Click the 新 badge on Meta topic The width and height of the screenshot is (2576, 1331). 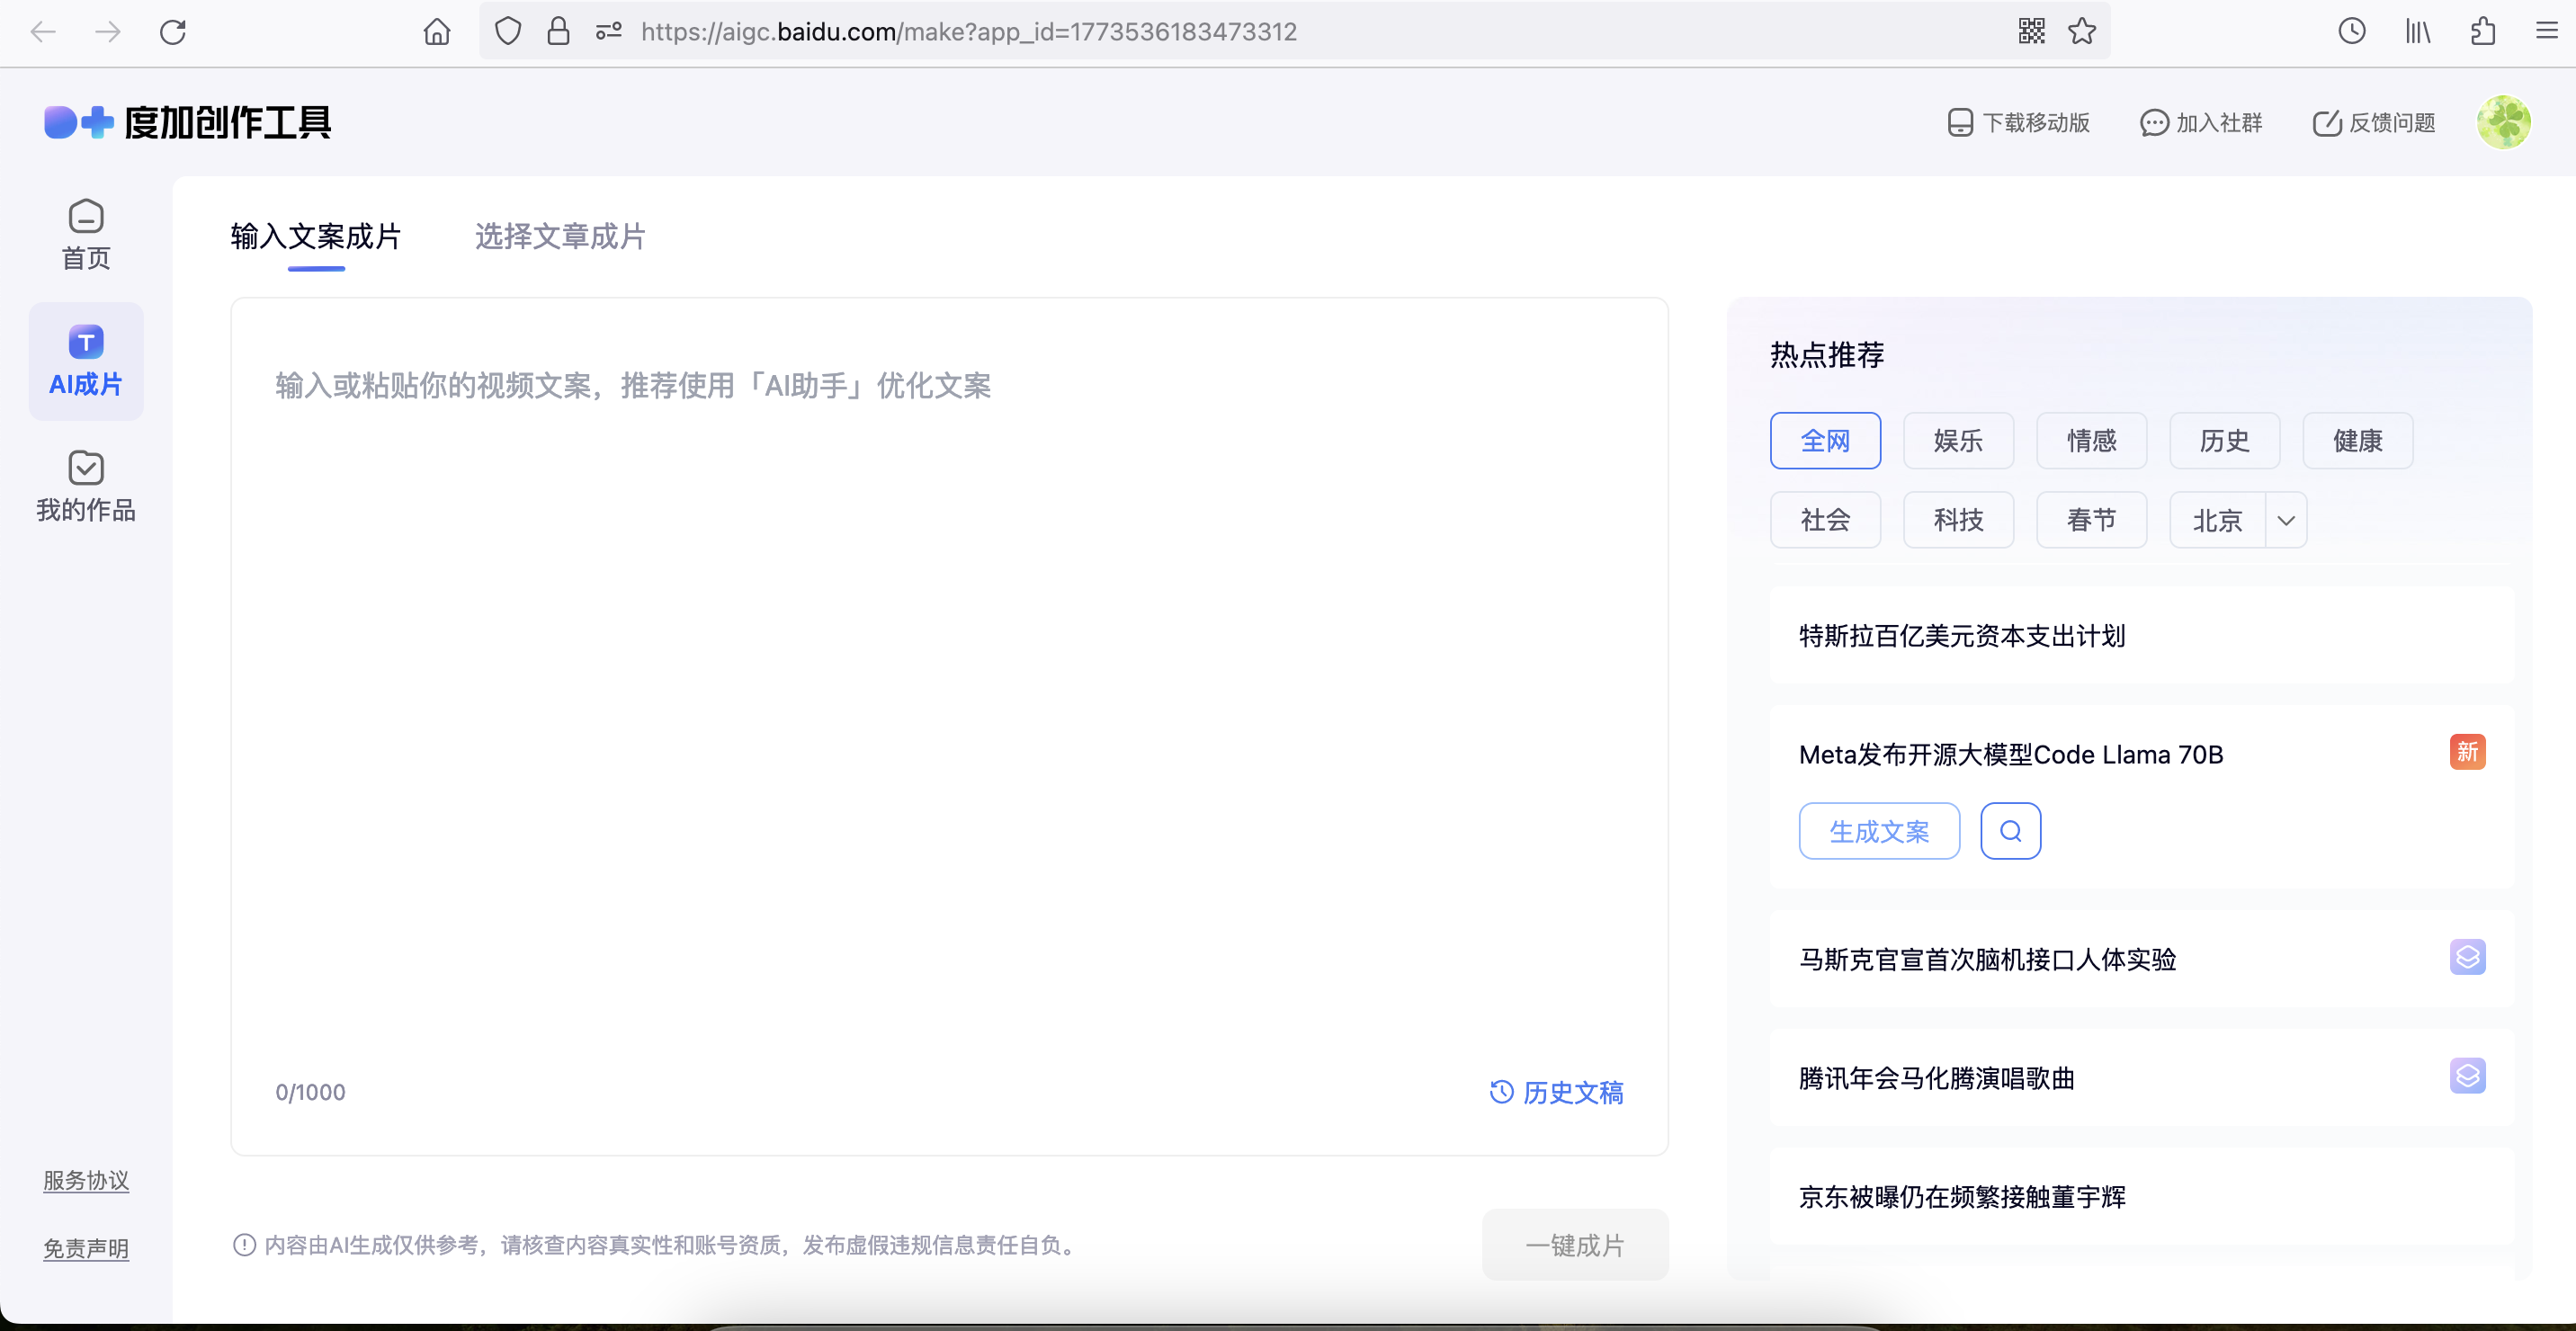[2467, 751]
